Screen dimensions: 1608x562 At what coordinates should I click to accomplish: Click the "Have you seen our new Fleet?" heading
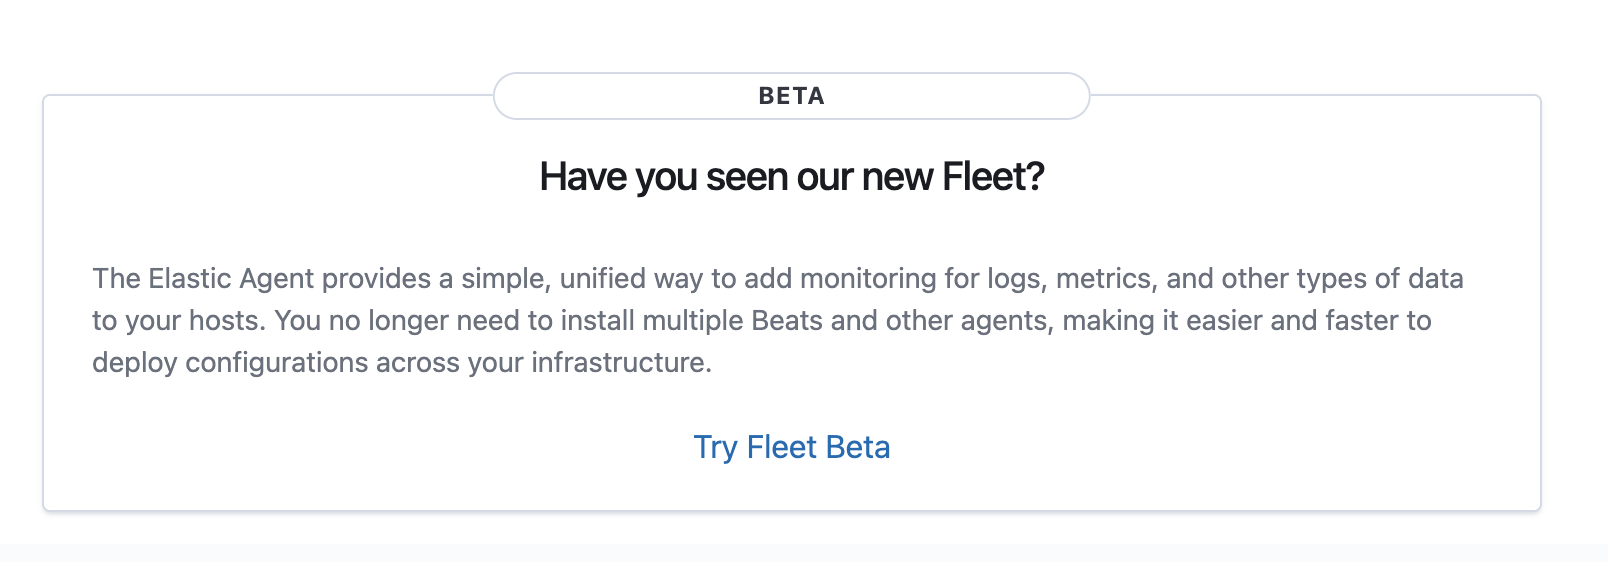(x=791, y=177)
